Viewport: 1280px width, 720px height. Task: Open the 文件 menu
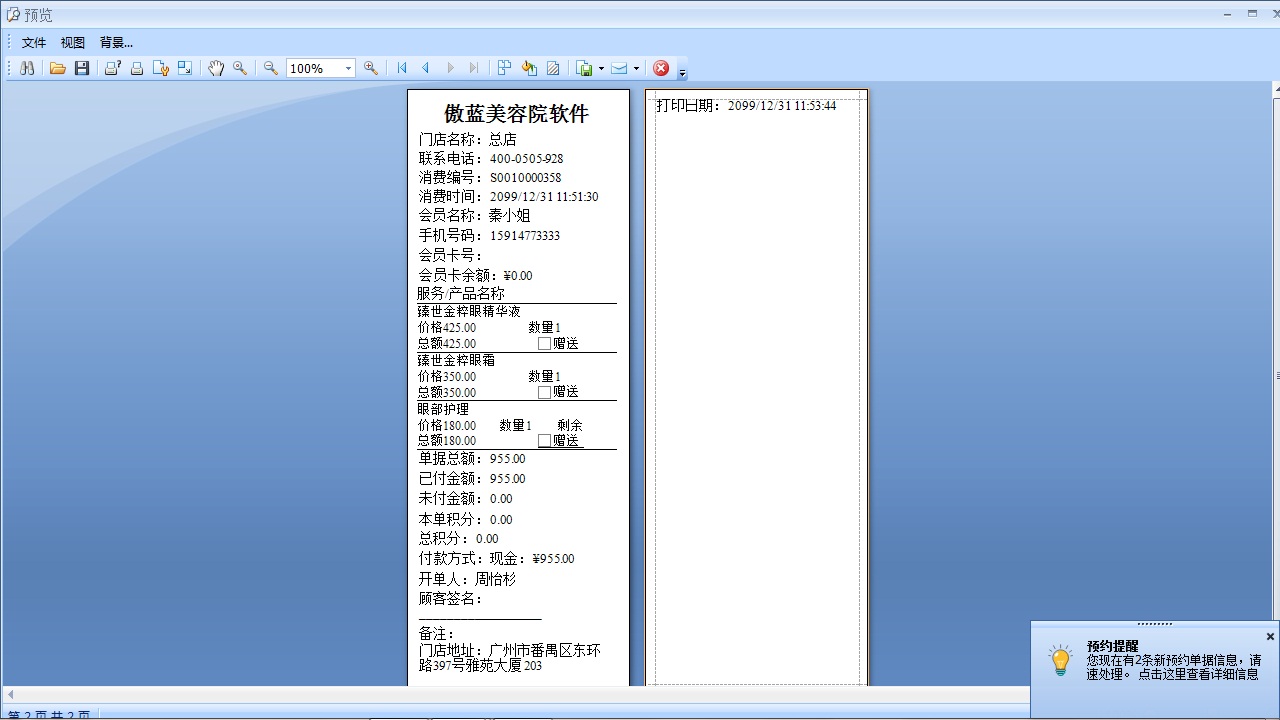click(x=34, y=42)
